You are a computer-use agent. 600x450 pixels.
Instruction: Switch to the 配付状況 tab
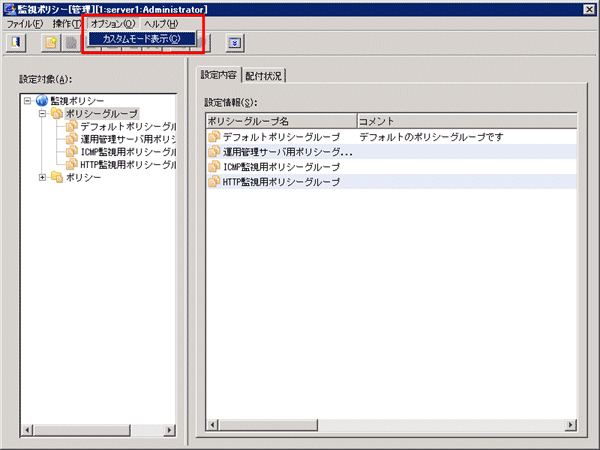pos(265,76)
